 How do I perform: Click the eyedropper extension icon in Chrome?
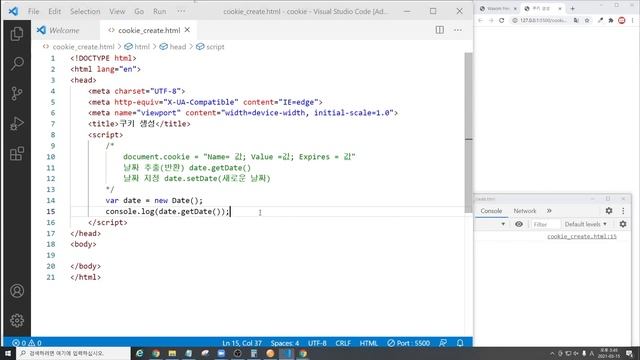tap(600, 20)
